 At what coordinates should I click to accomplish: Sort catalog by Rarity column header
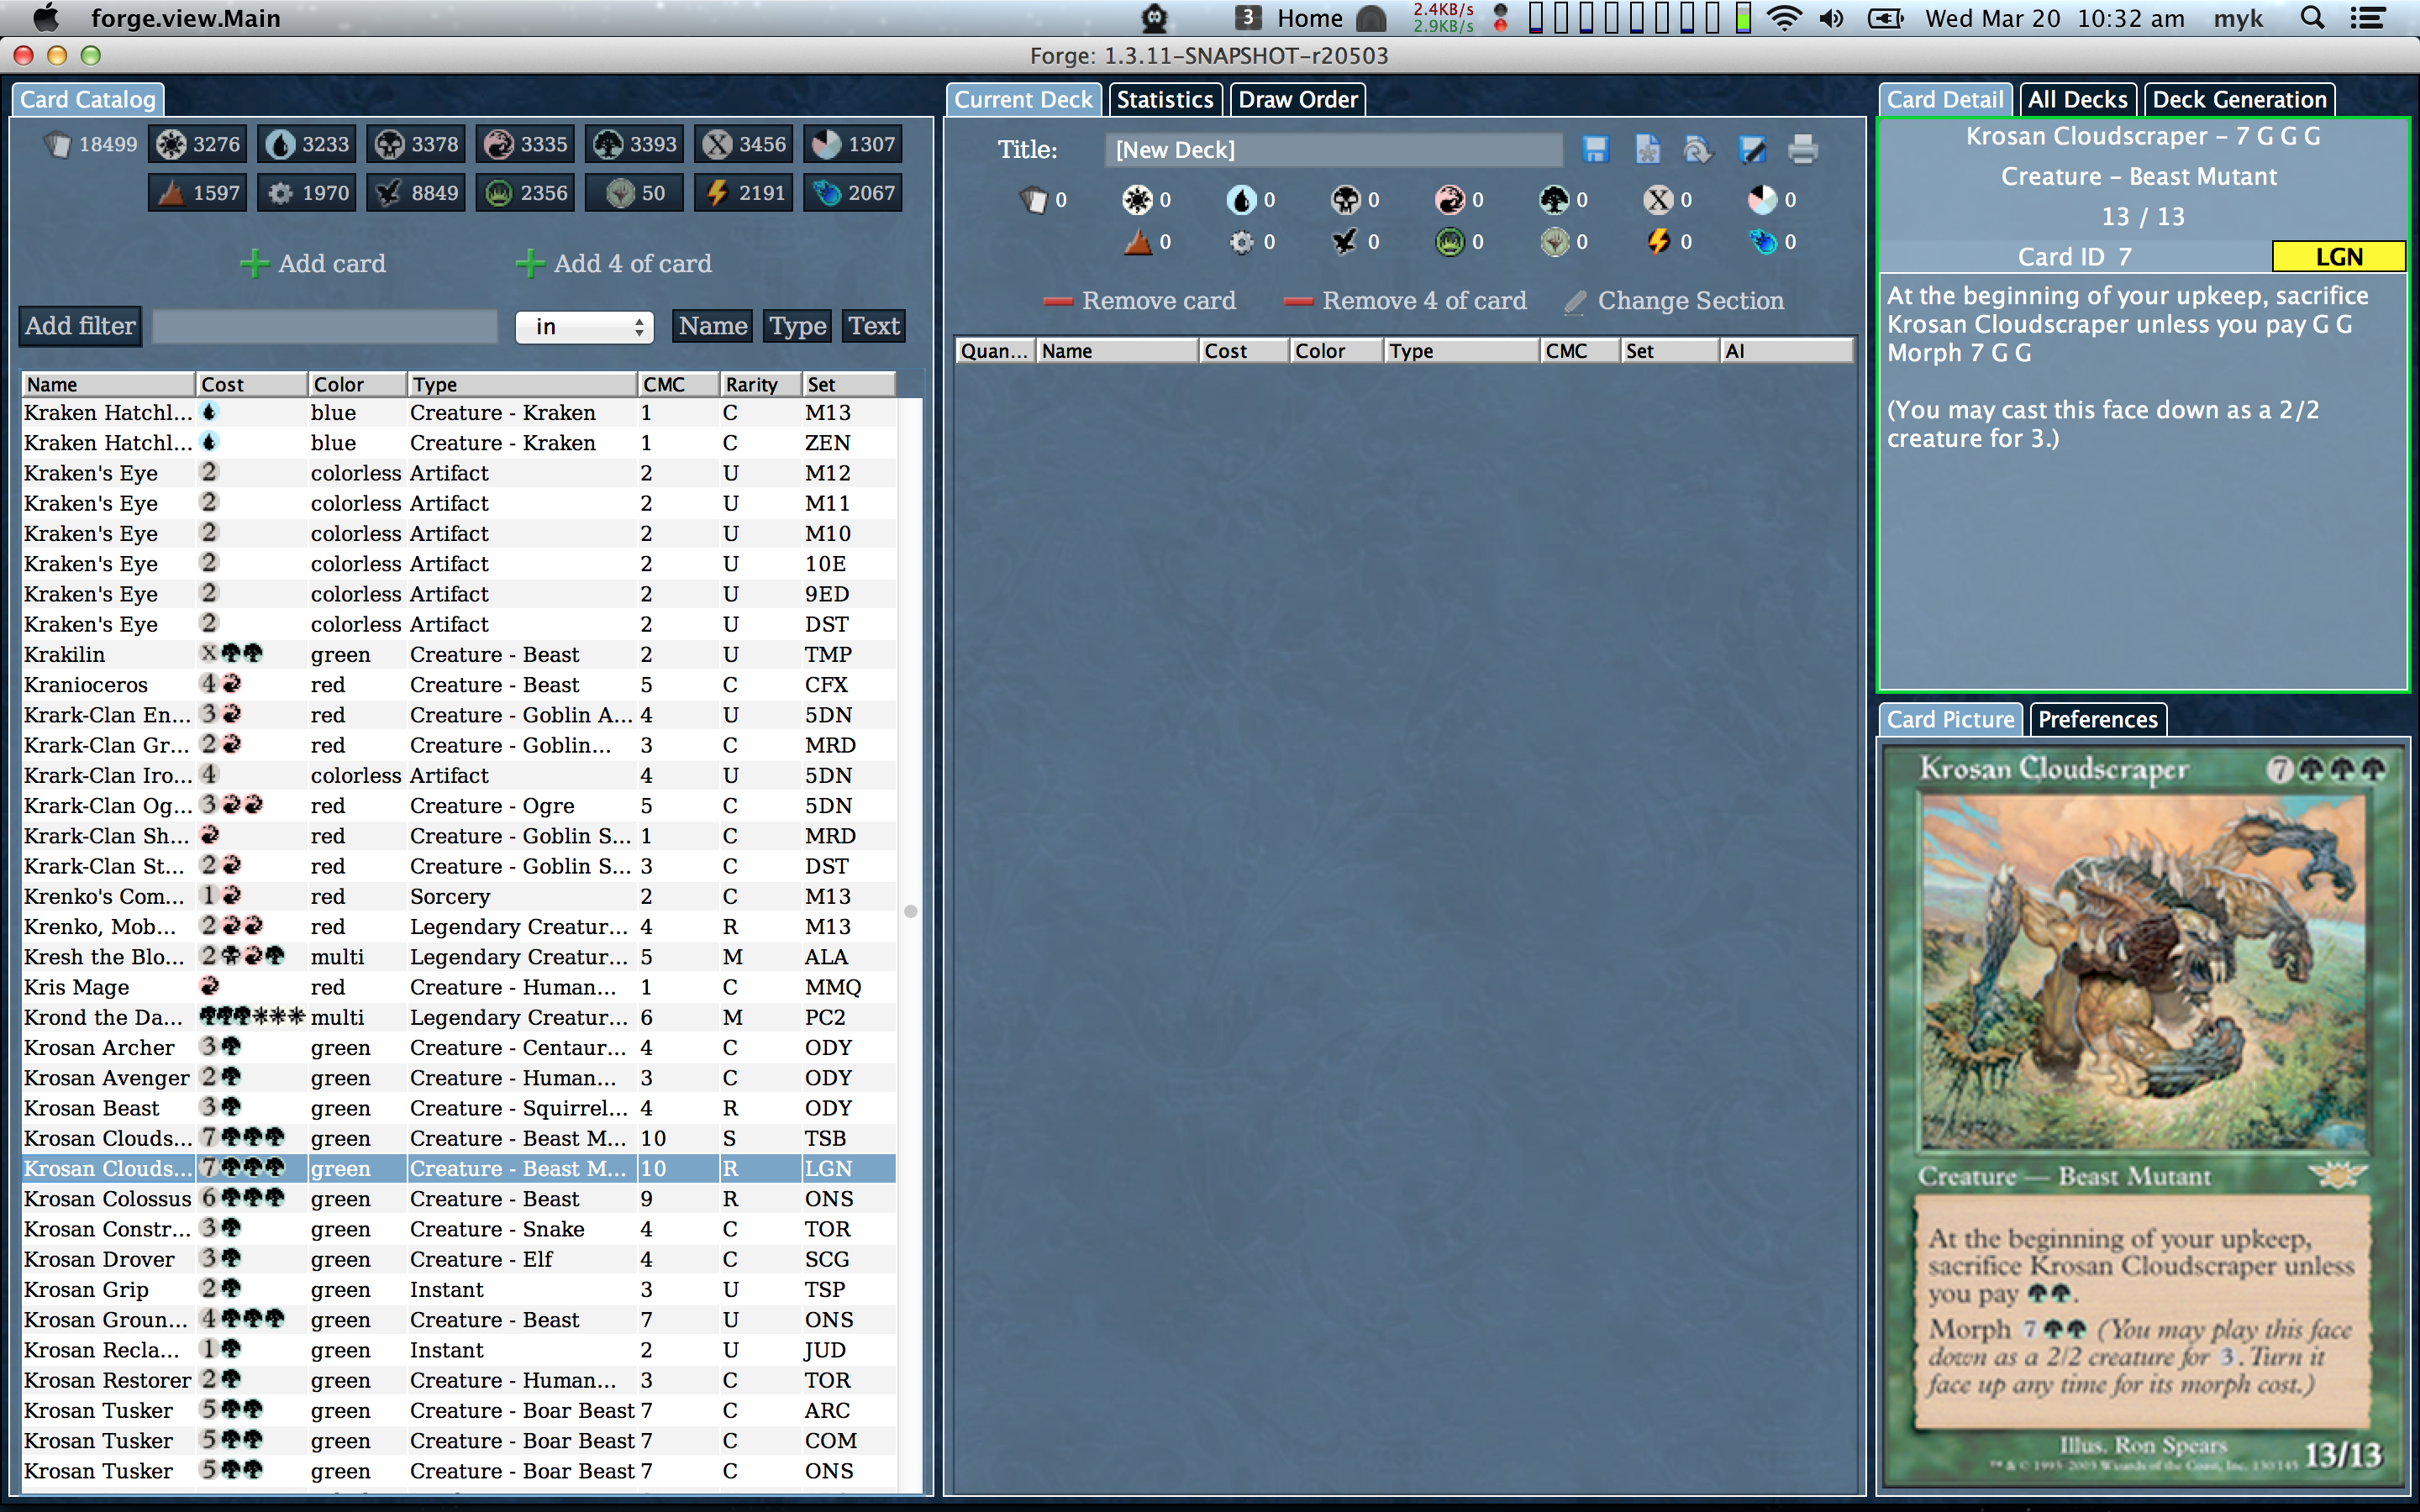[761, 384]
